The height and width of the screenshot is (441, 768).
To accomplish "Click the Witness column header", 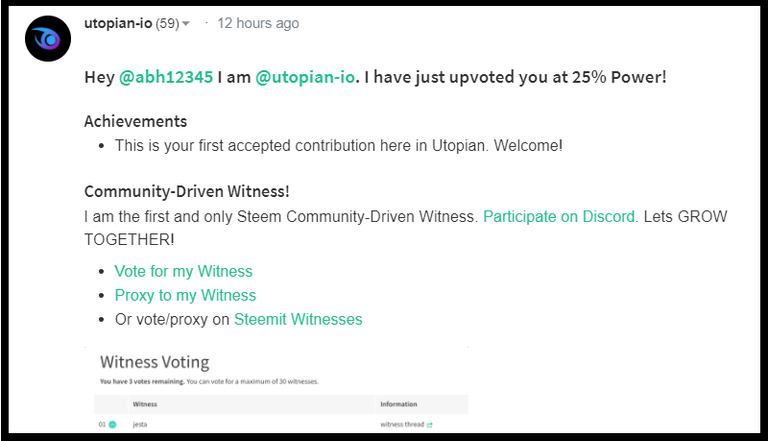I will pyautogui.click(x=145, y=404).
